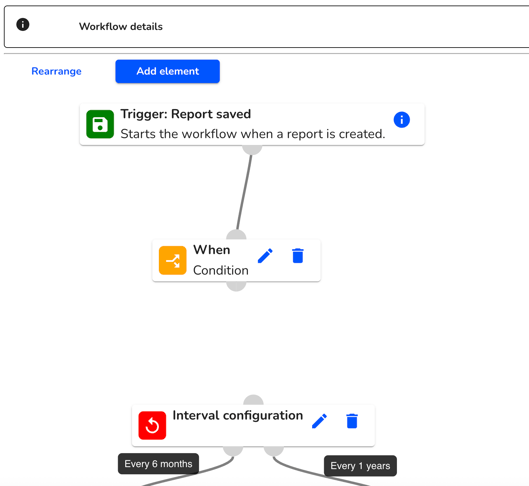The height and width of the screenshot is (486, 529).
Task: Click the Rearrange link
Action: pos(56,71)
